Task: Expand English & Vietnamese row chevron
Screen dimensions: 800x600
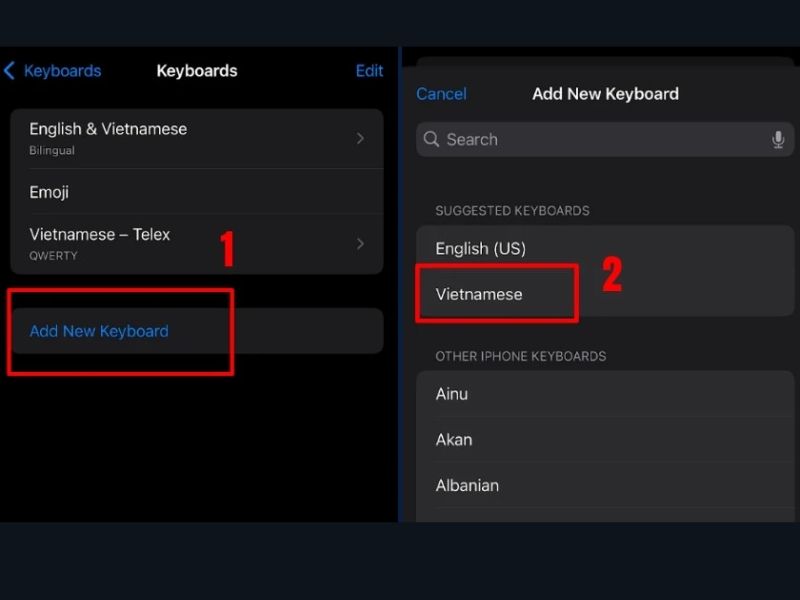Action: [360, 138]
